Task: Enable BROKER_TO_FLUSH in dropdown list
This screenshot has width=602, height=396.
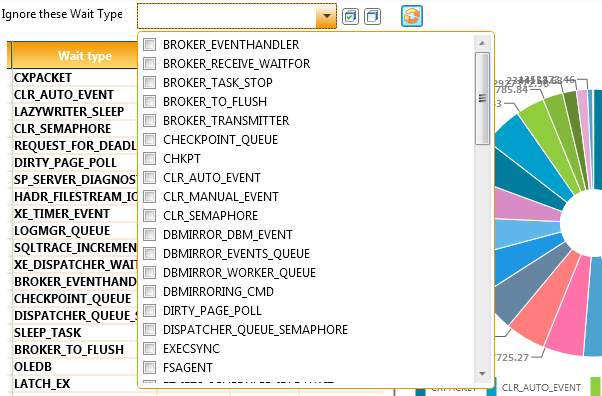Action: (x=149, y=101)
